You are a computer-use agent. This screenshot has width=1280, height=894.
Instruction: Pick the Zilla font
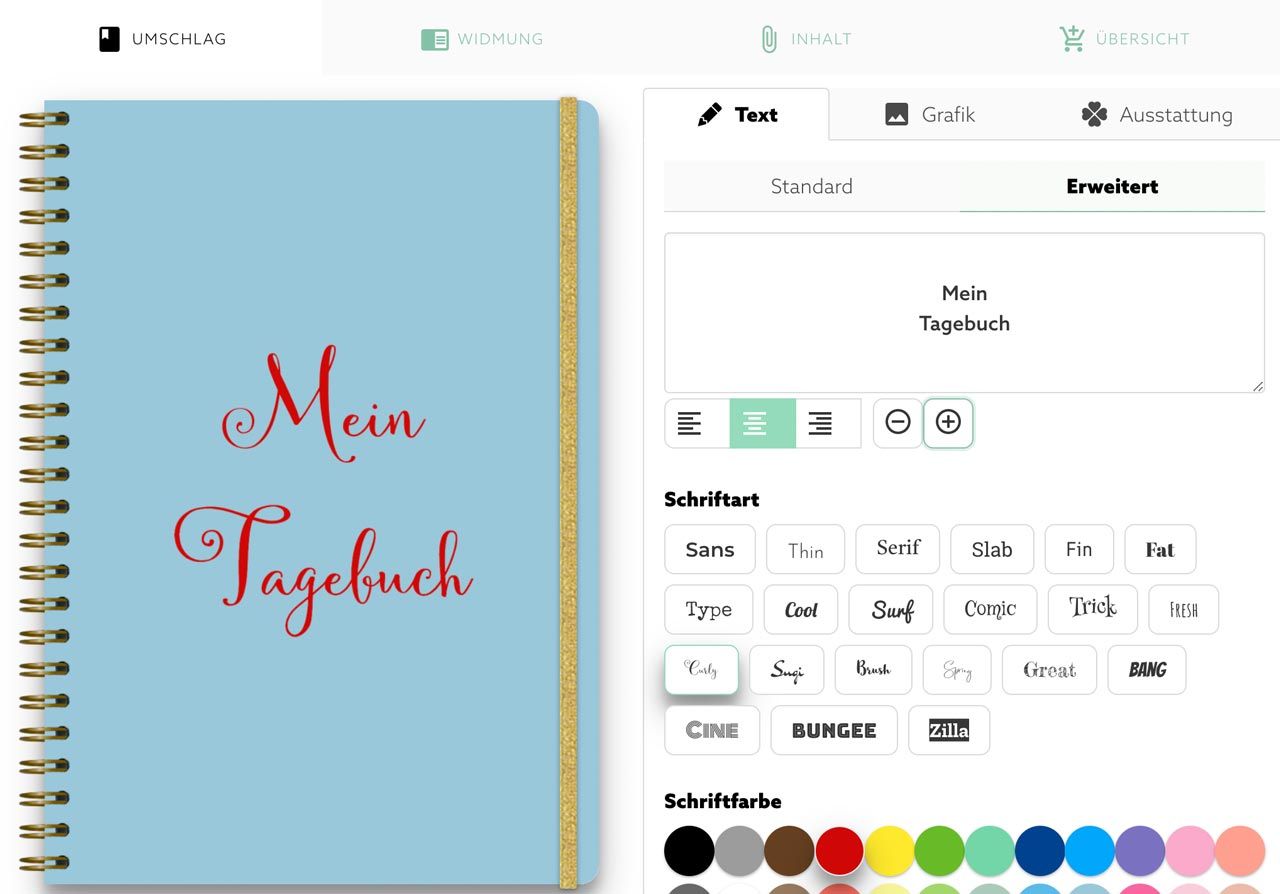tap(949, 730)
